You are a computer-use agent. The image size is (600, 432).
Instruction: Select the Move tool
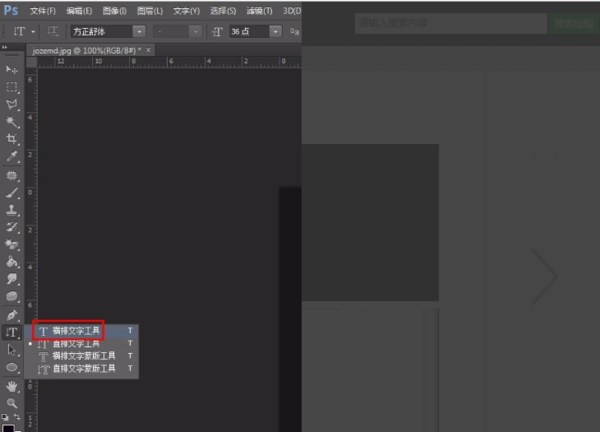[11, 70]
